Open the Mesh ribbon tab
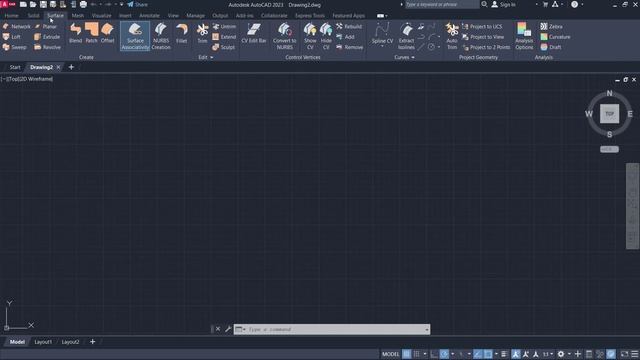Viewport: 640px width, 360px height. pos(78,16)
